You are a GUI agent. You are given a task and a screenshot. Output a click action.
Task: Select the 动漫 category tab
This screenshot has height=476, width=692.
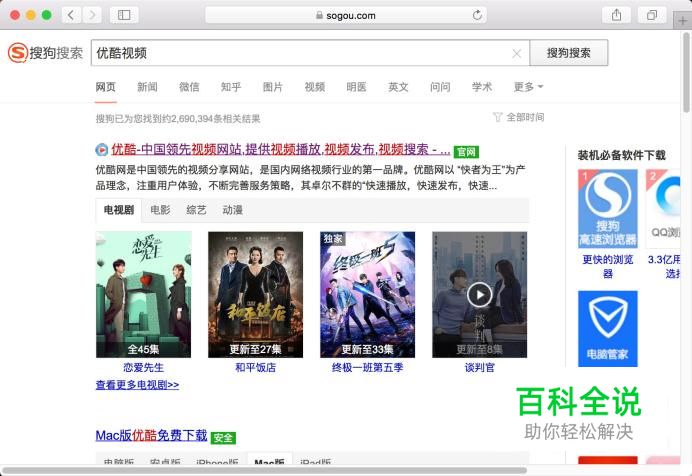point(233,210)
